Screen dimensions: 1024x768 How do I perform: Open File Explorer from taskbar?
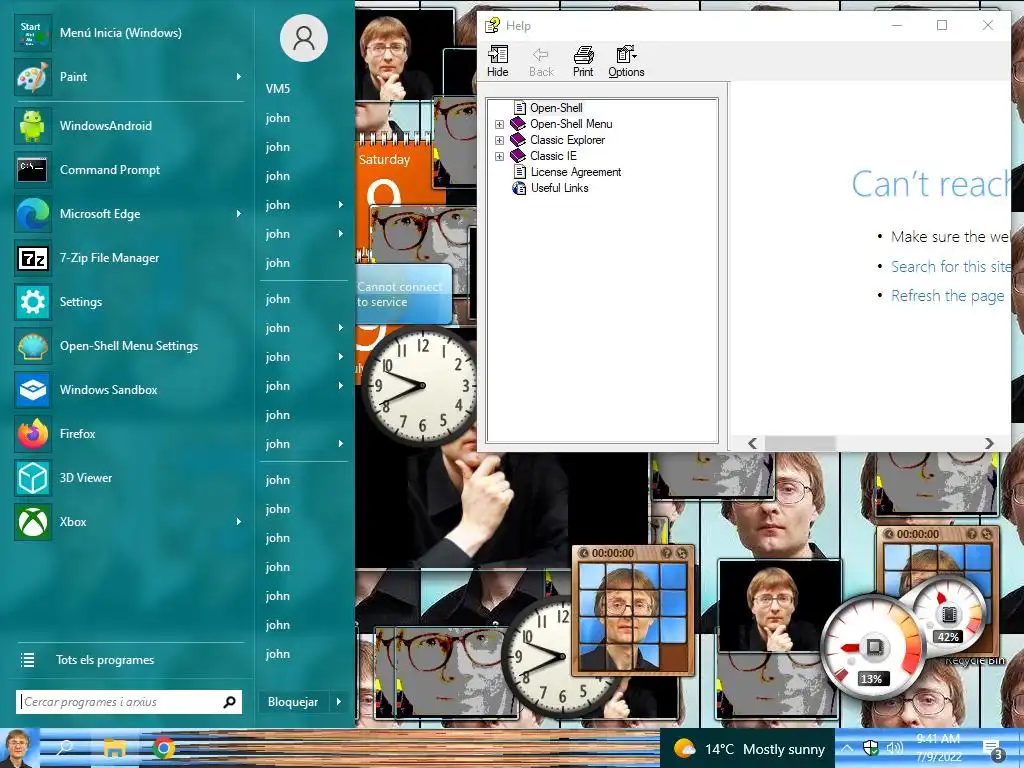(115, 748)
